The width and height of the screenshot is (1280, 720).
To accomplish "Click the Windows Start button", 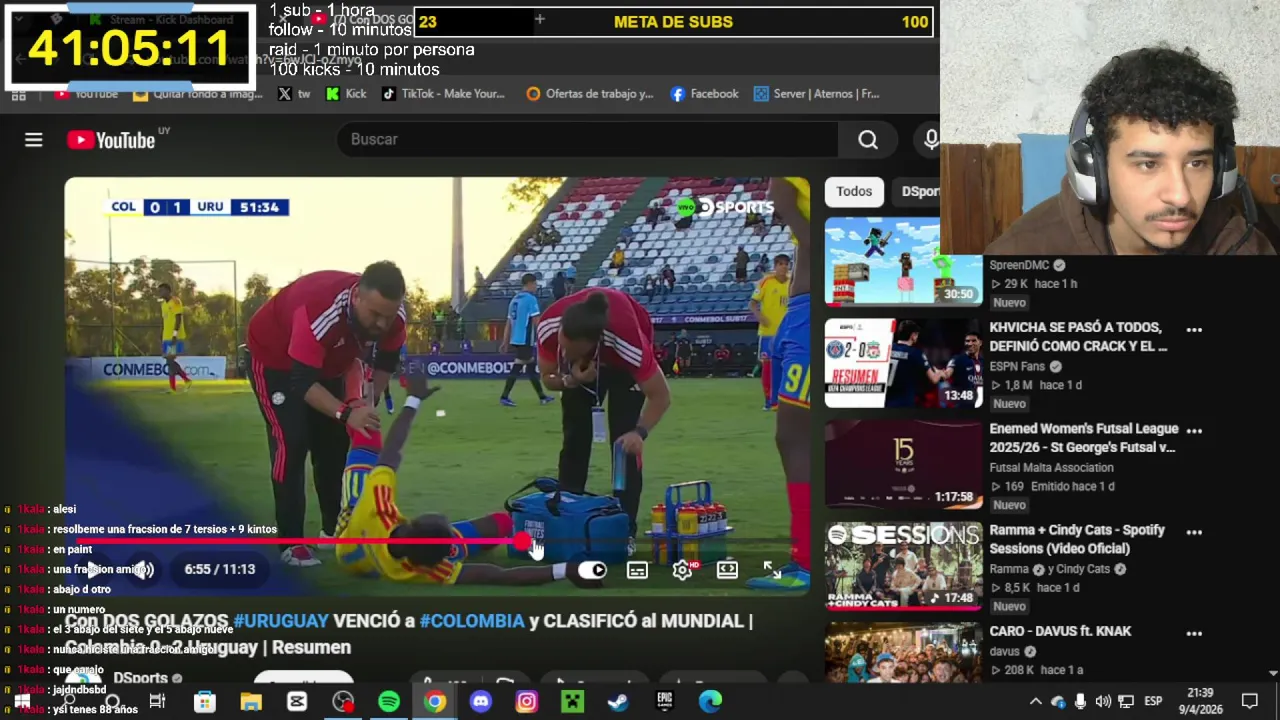I will 21,702.
